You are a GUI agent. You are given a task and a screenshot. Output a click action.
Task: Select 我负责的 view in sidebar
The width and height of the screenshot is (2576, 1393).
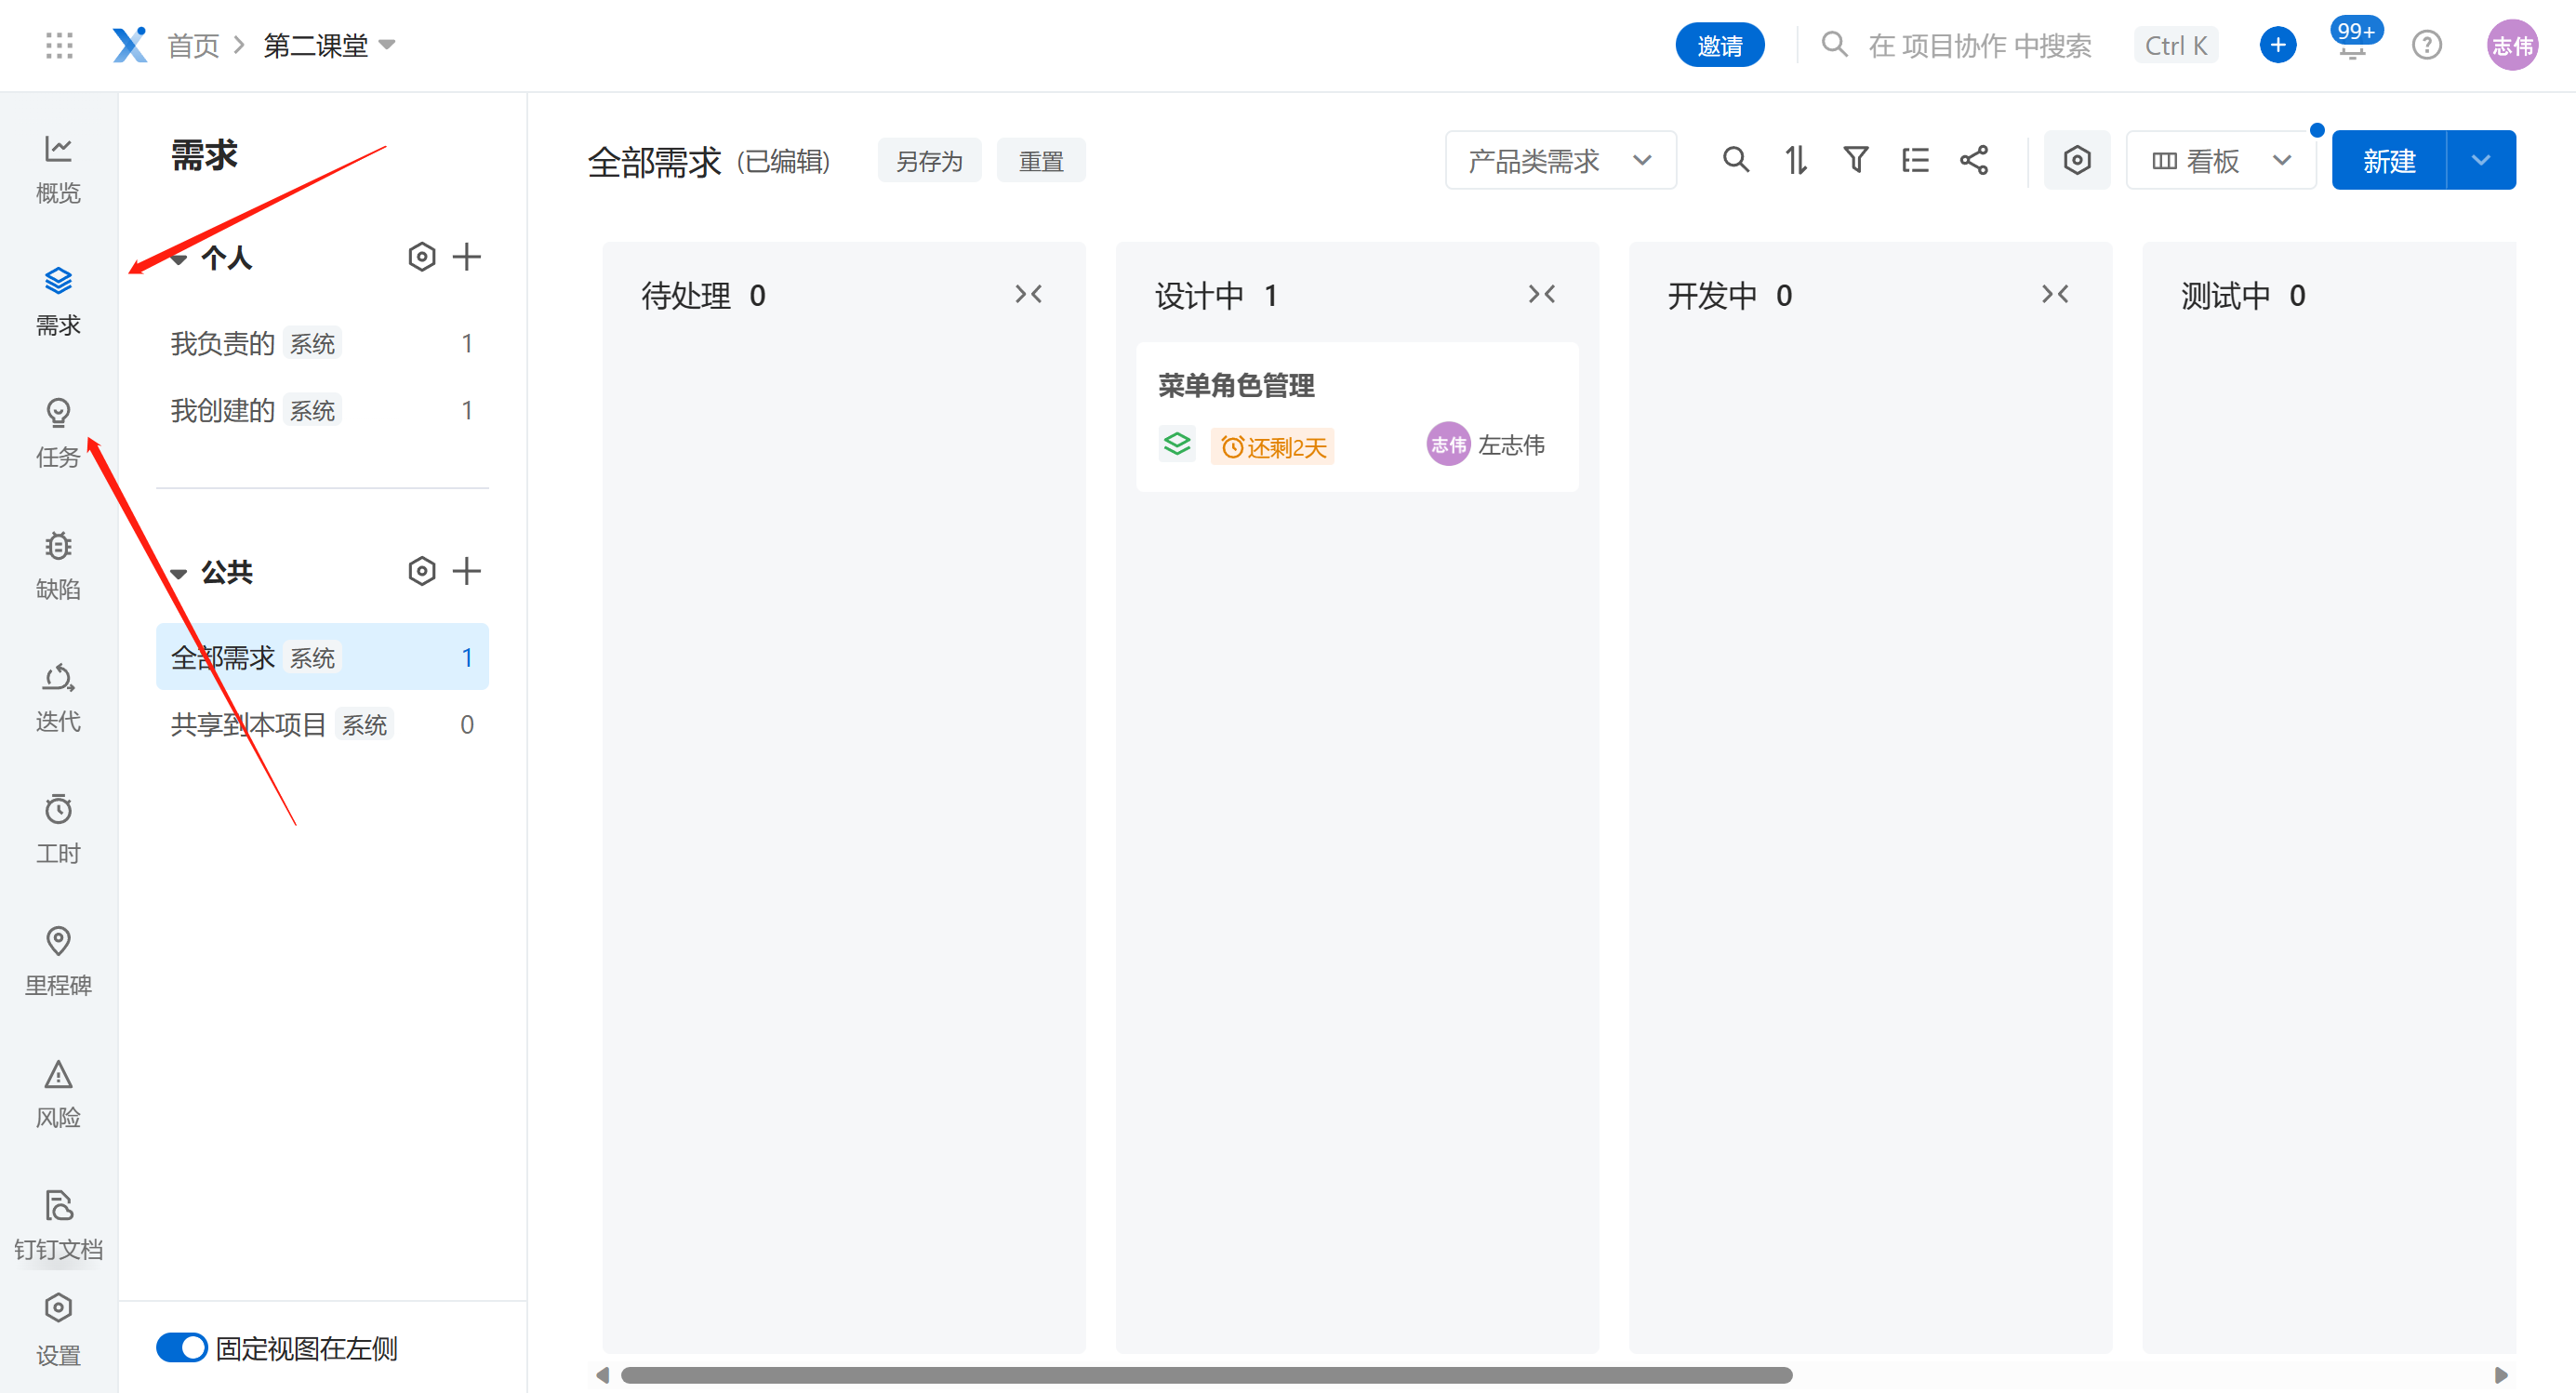(222, 343)
